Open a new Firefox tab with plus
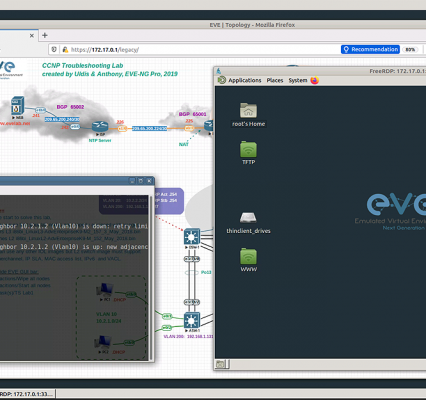 coord(45,35)
